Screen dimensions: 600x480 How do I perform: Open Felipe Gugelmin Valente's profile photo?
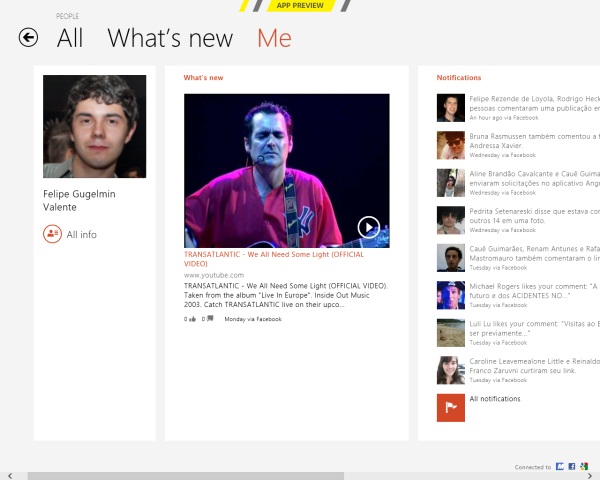[x=95, y=126]
